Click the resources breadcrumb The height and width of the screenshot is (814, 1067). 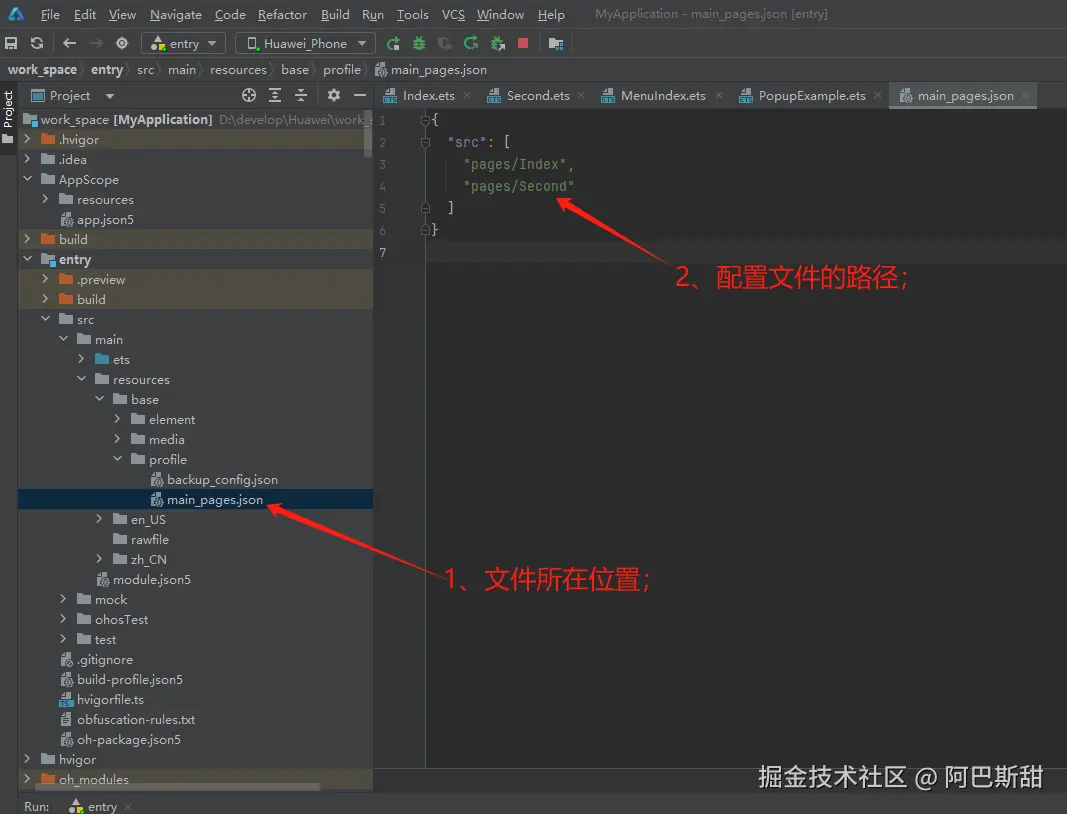click(x=238, y=69)
